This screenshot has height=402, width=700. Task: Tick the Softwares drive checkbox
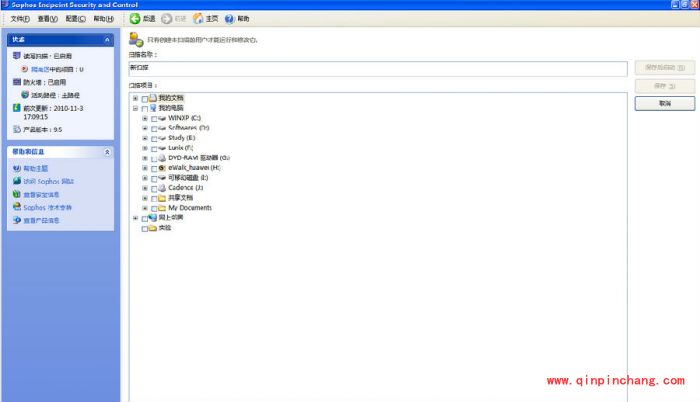tap(153, 128)
